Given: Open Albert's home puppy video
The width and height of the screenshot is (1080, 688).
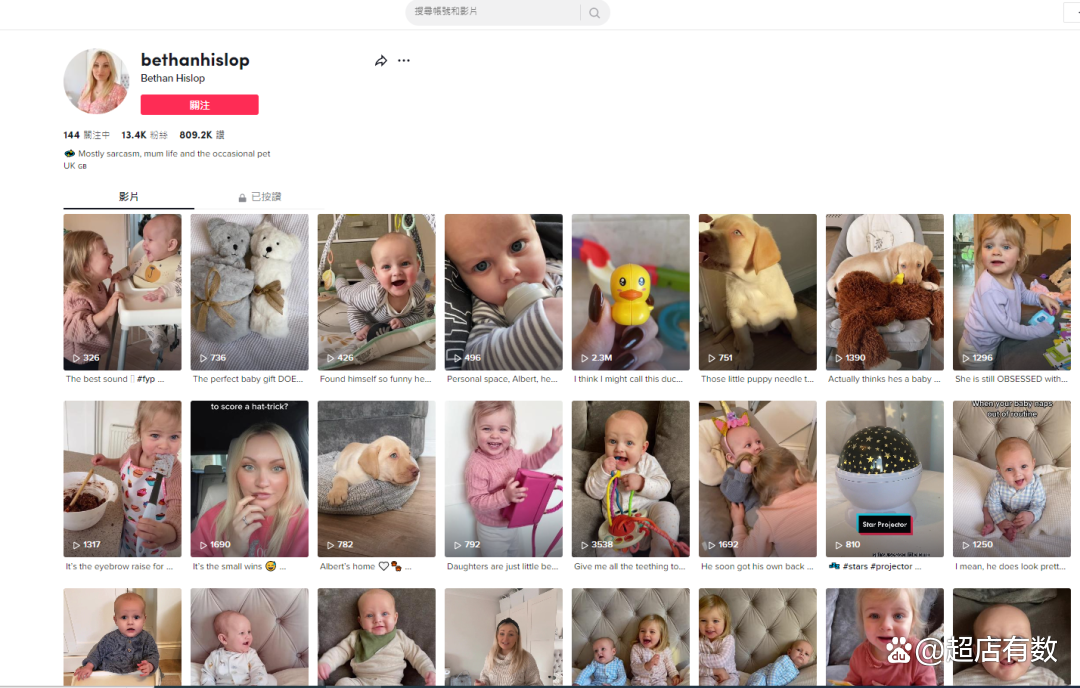Looking at the screenshot, I should click(x=377, y=479).
